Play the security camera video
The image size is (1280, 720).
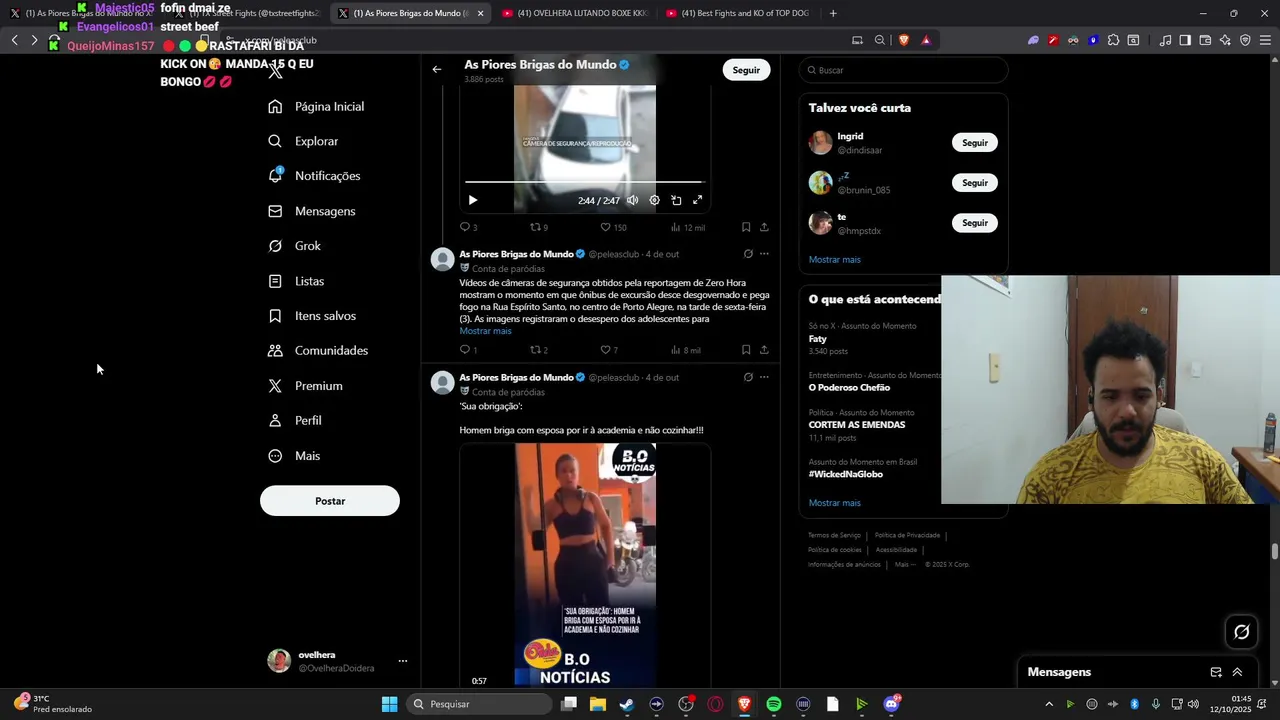[473, 200]
